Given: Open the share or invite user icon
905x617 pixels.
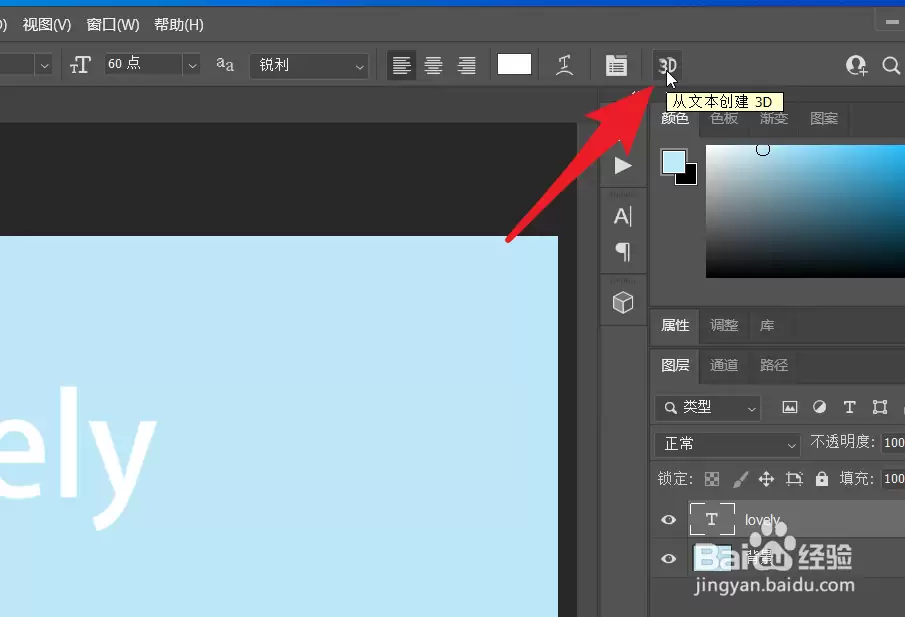Looking at the screenshot, I should tap(856, 65).
